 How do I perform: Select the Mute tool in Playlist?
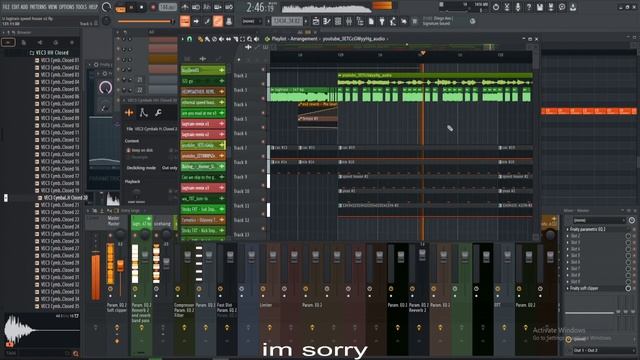click(221, 39)
